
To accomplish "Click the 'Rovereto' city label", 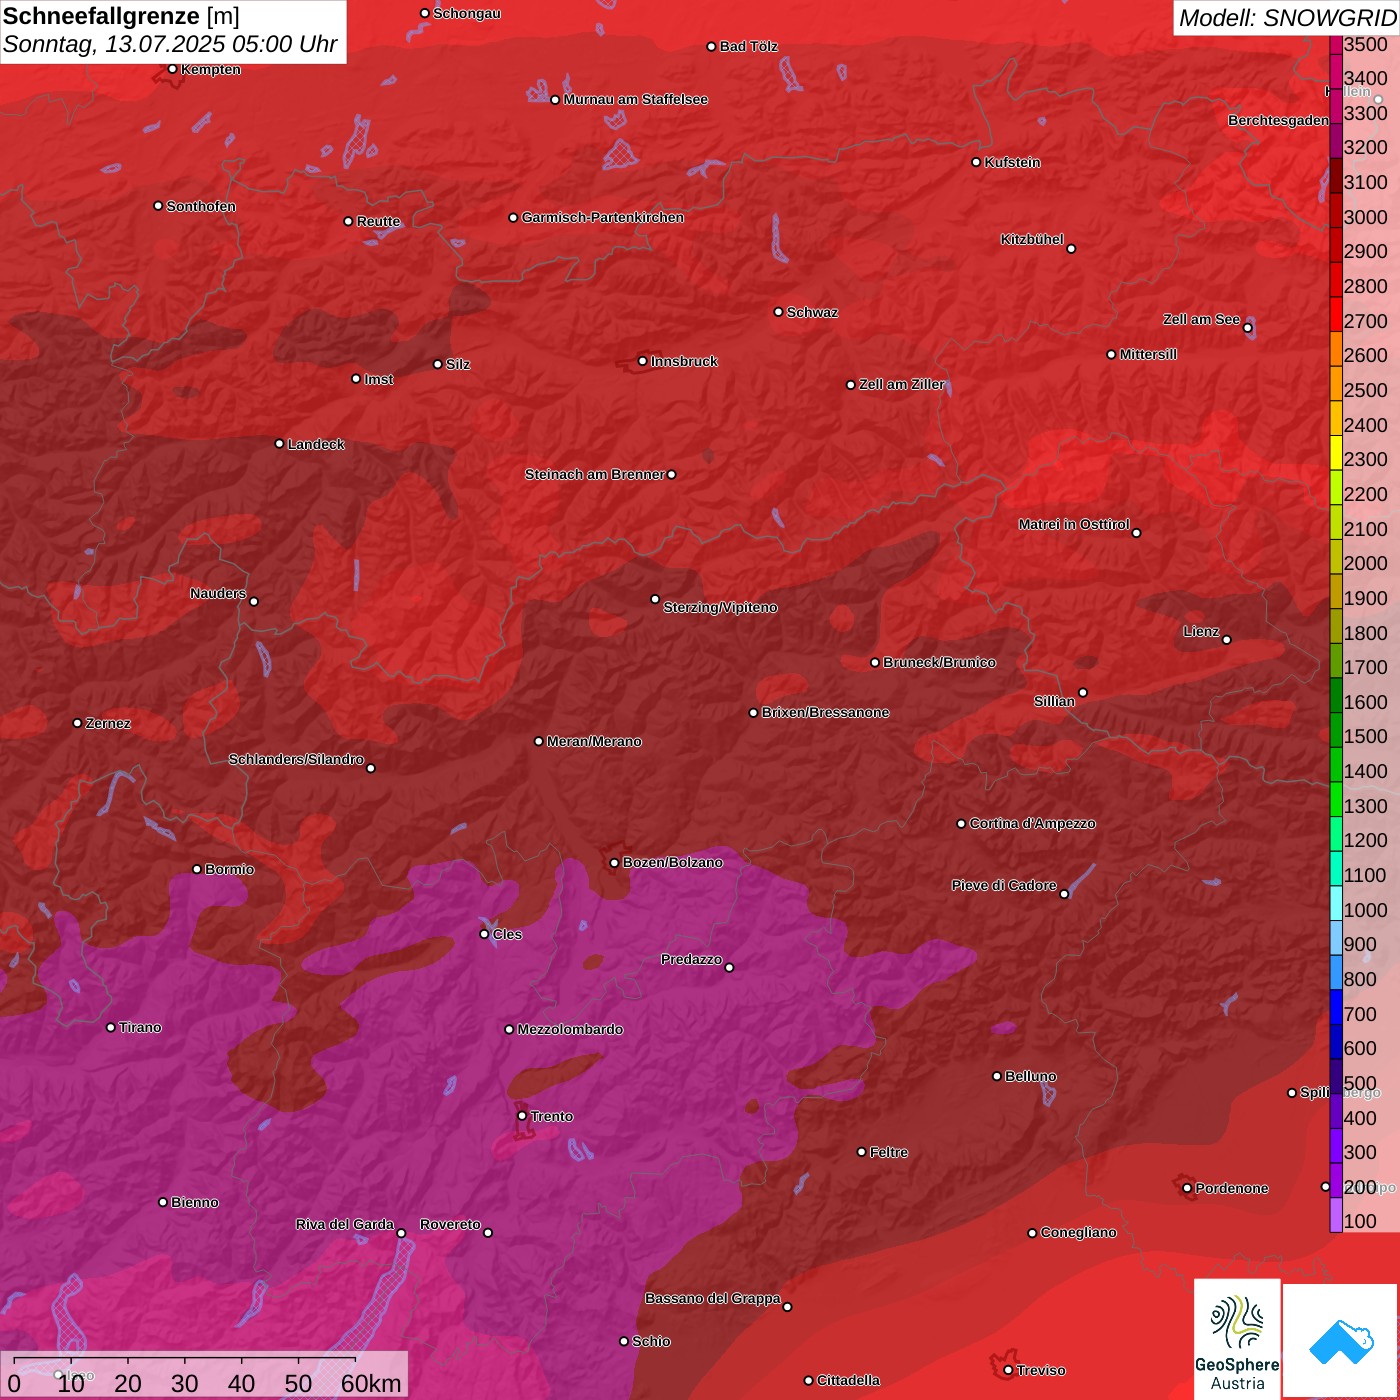I will 450,1224.
